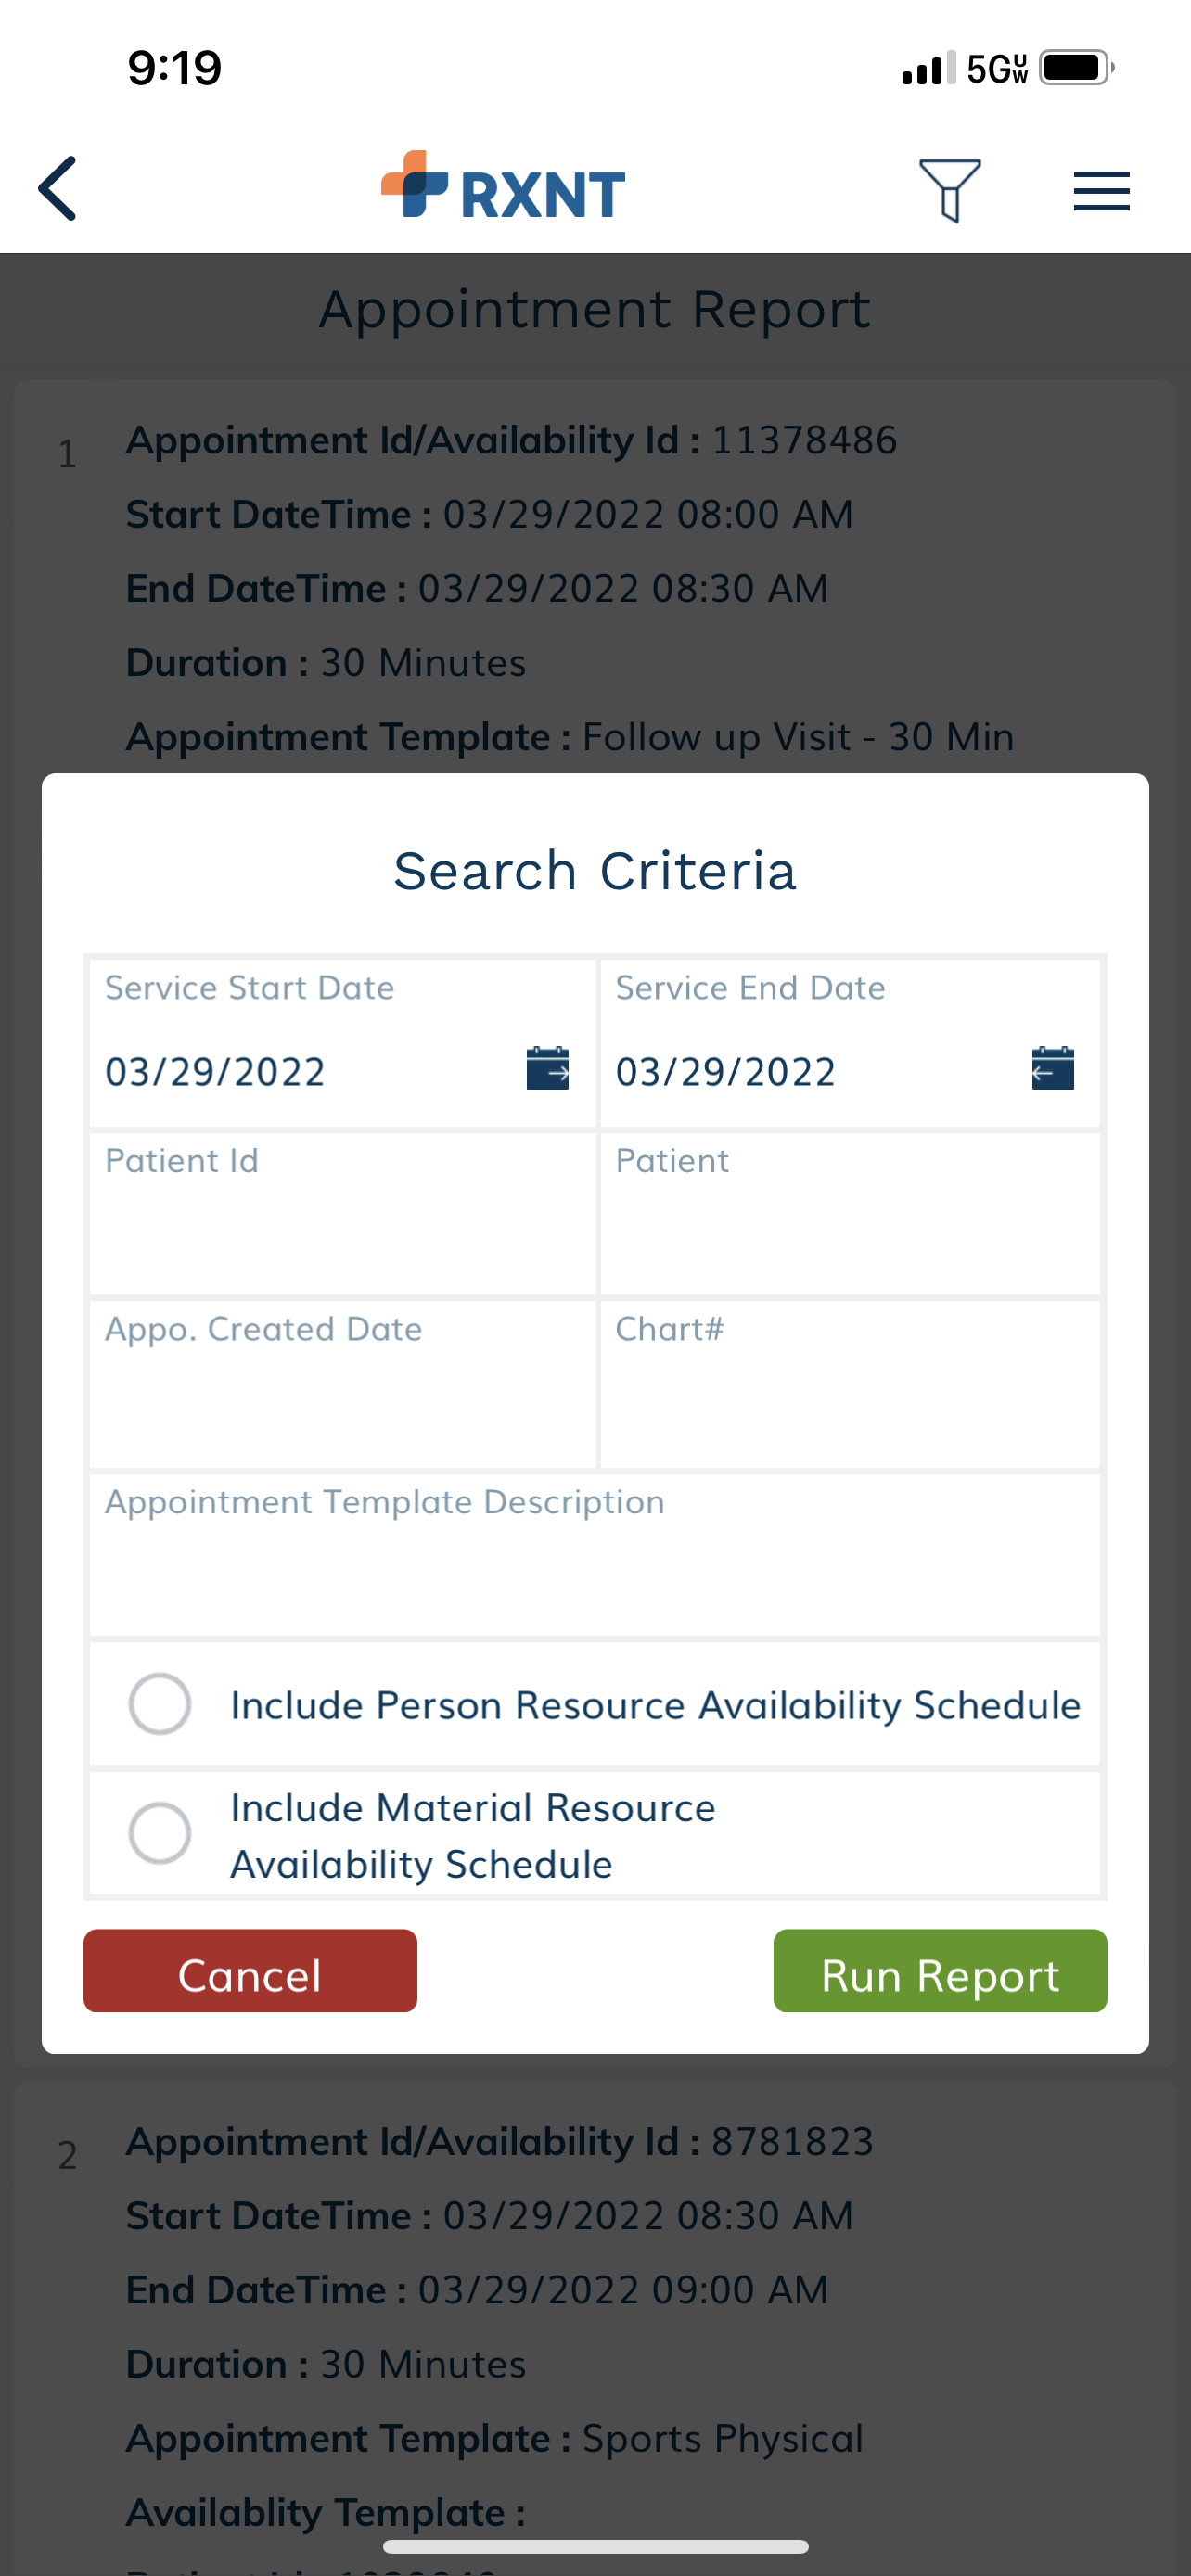Run the report with green button
The image size is (1191, 2576).
coord(940,1971)
